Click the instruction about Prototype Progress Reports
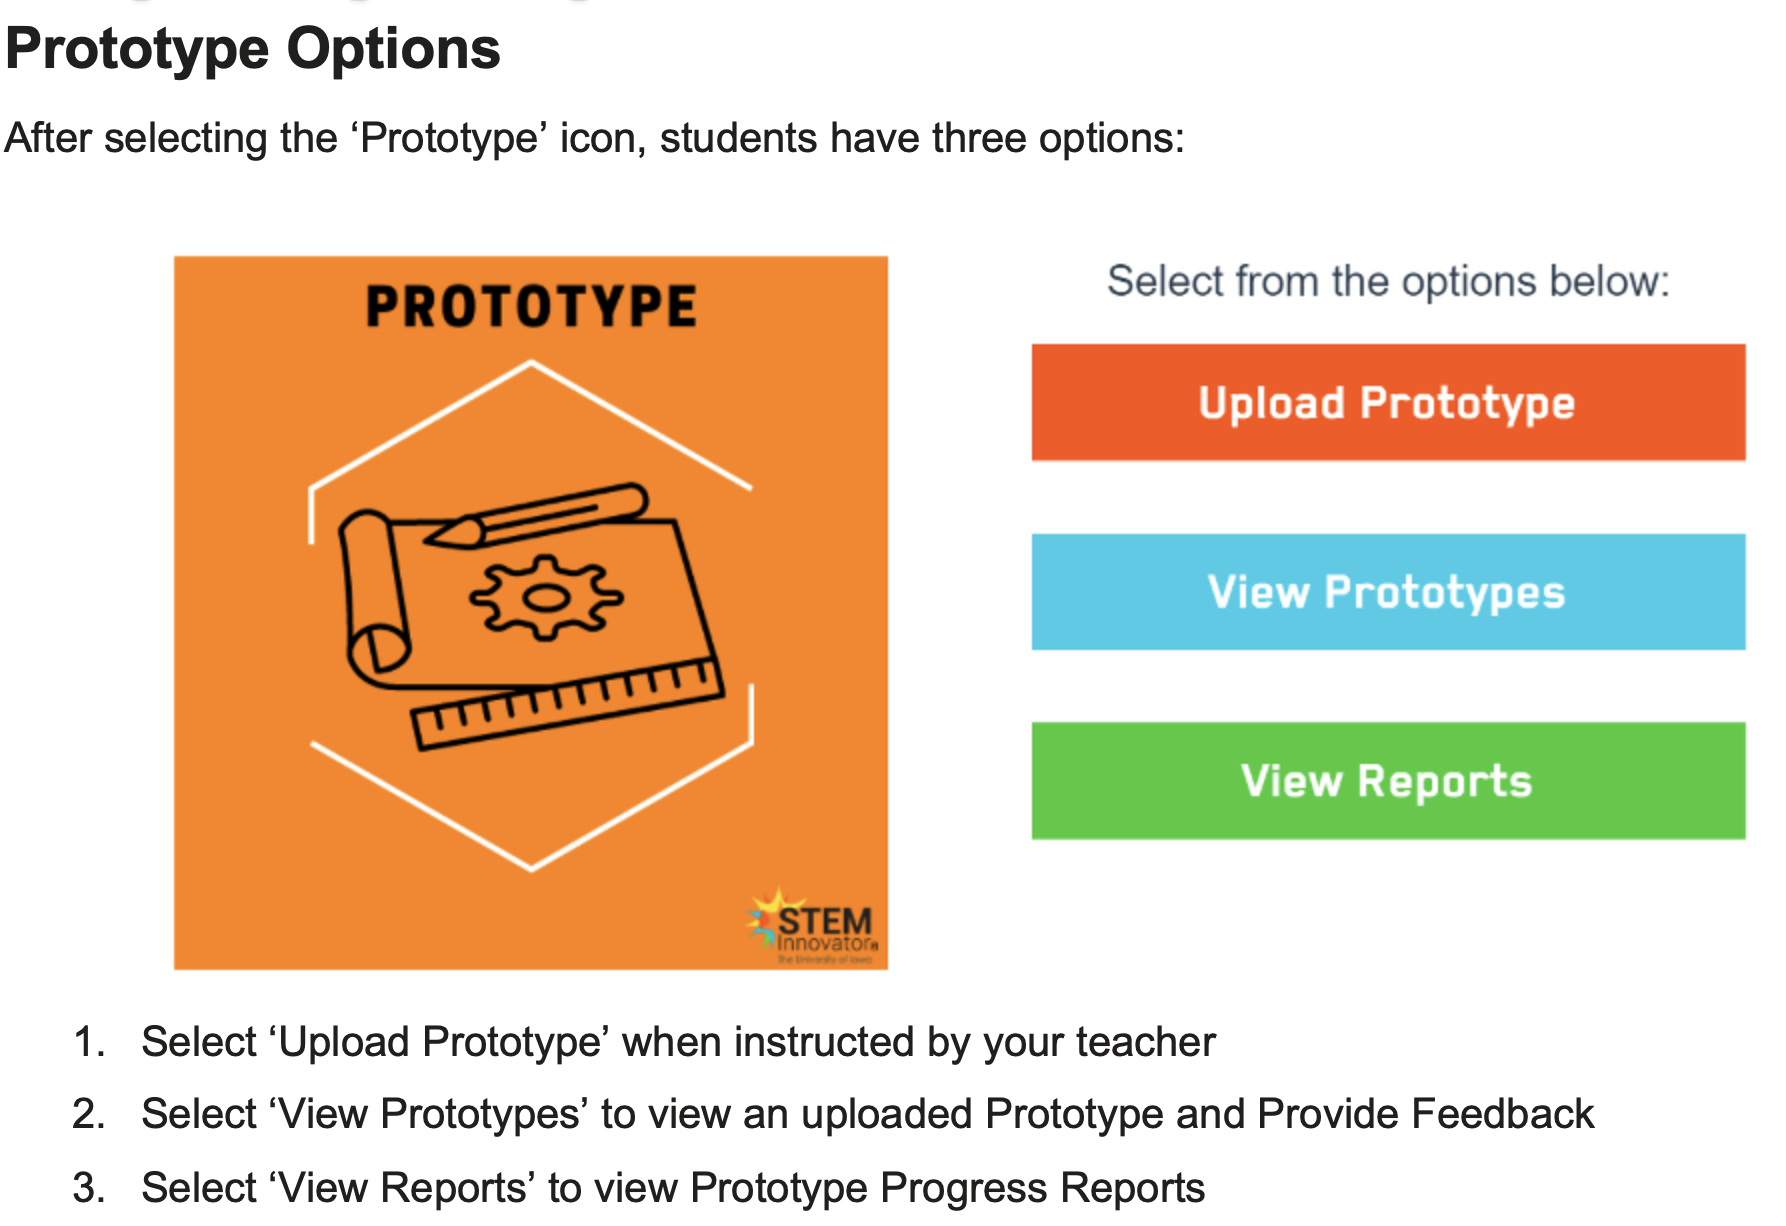1786x1226 pixels. (672, 1188)
